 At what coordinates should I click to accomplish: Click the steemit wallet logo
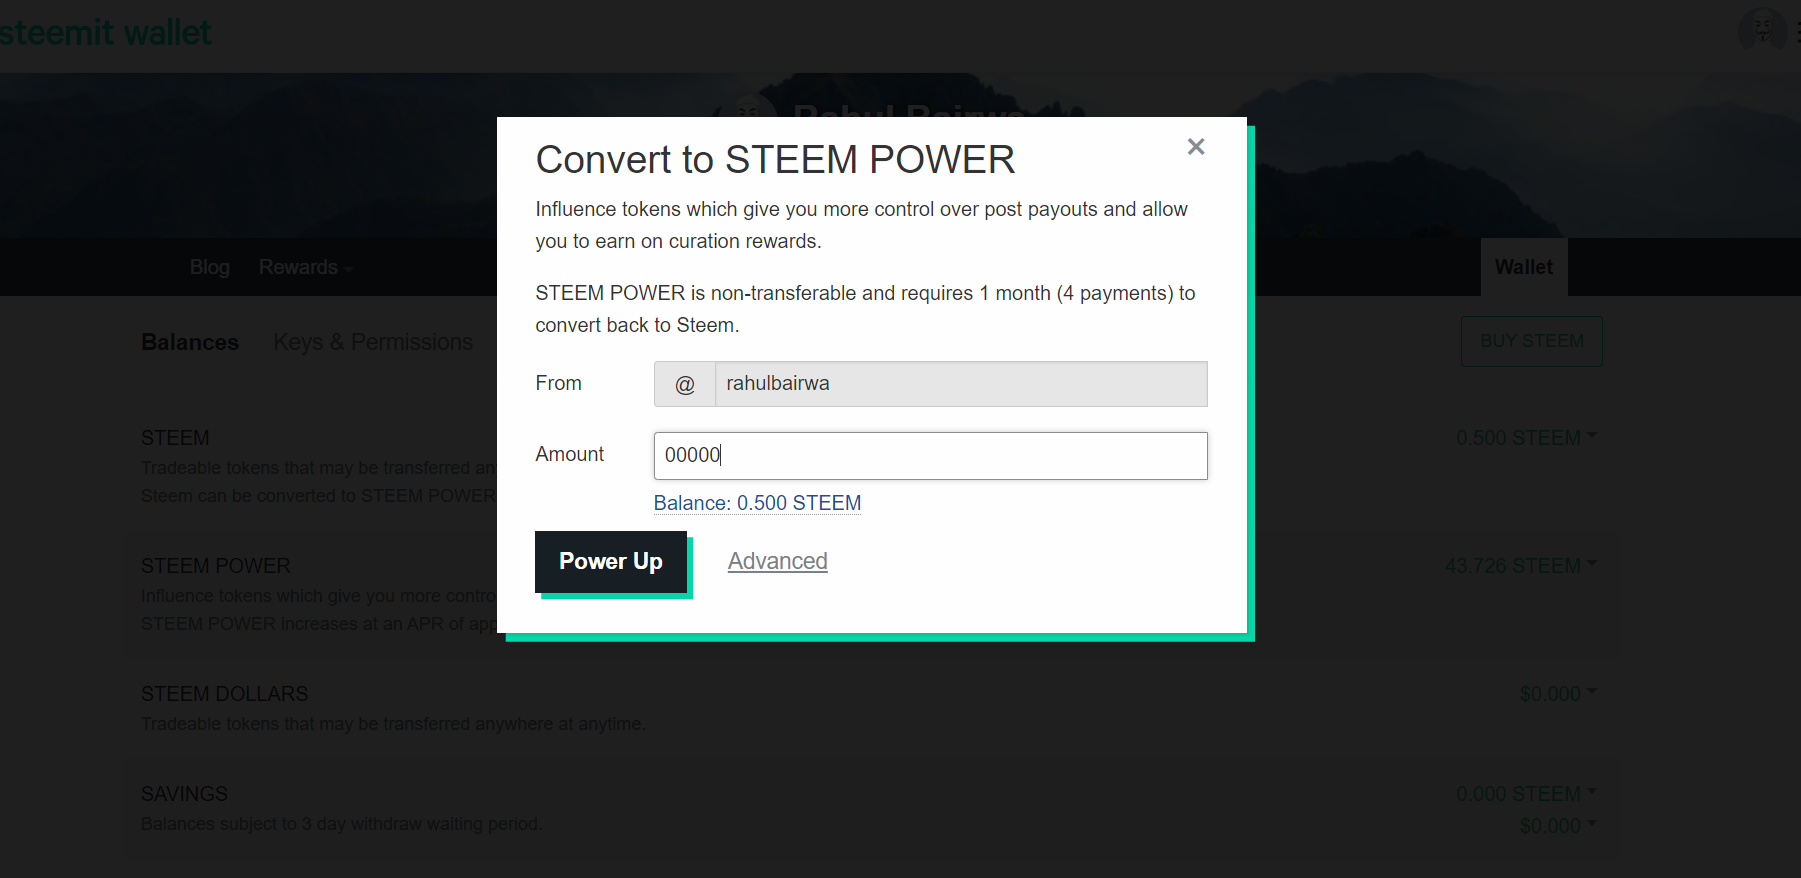(105, 33)
